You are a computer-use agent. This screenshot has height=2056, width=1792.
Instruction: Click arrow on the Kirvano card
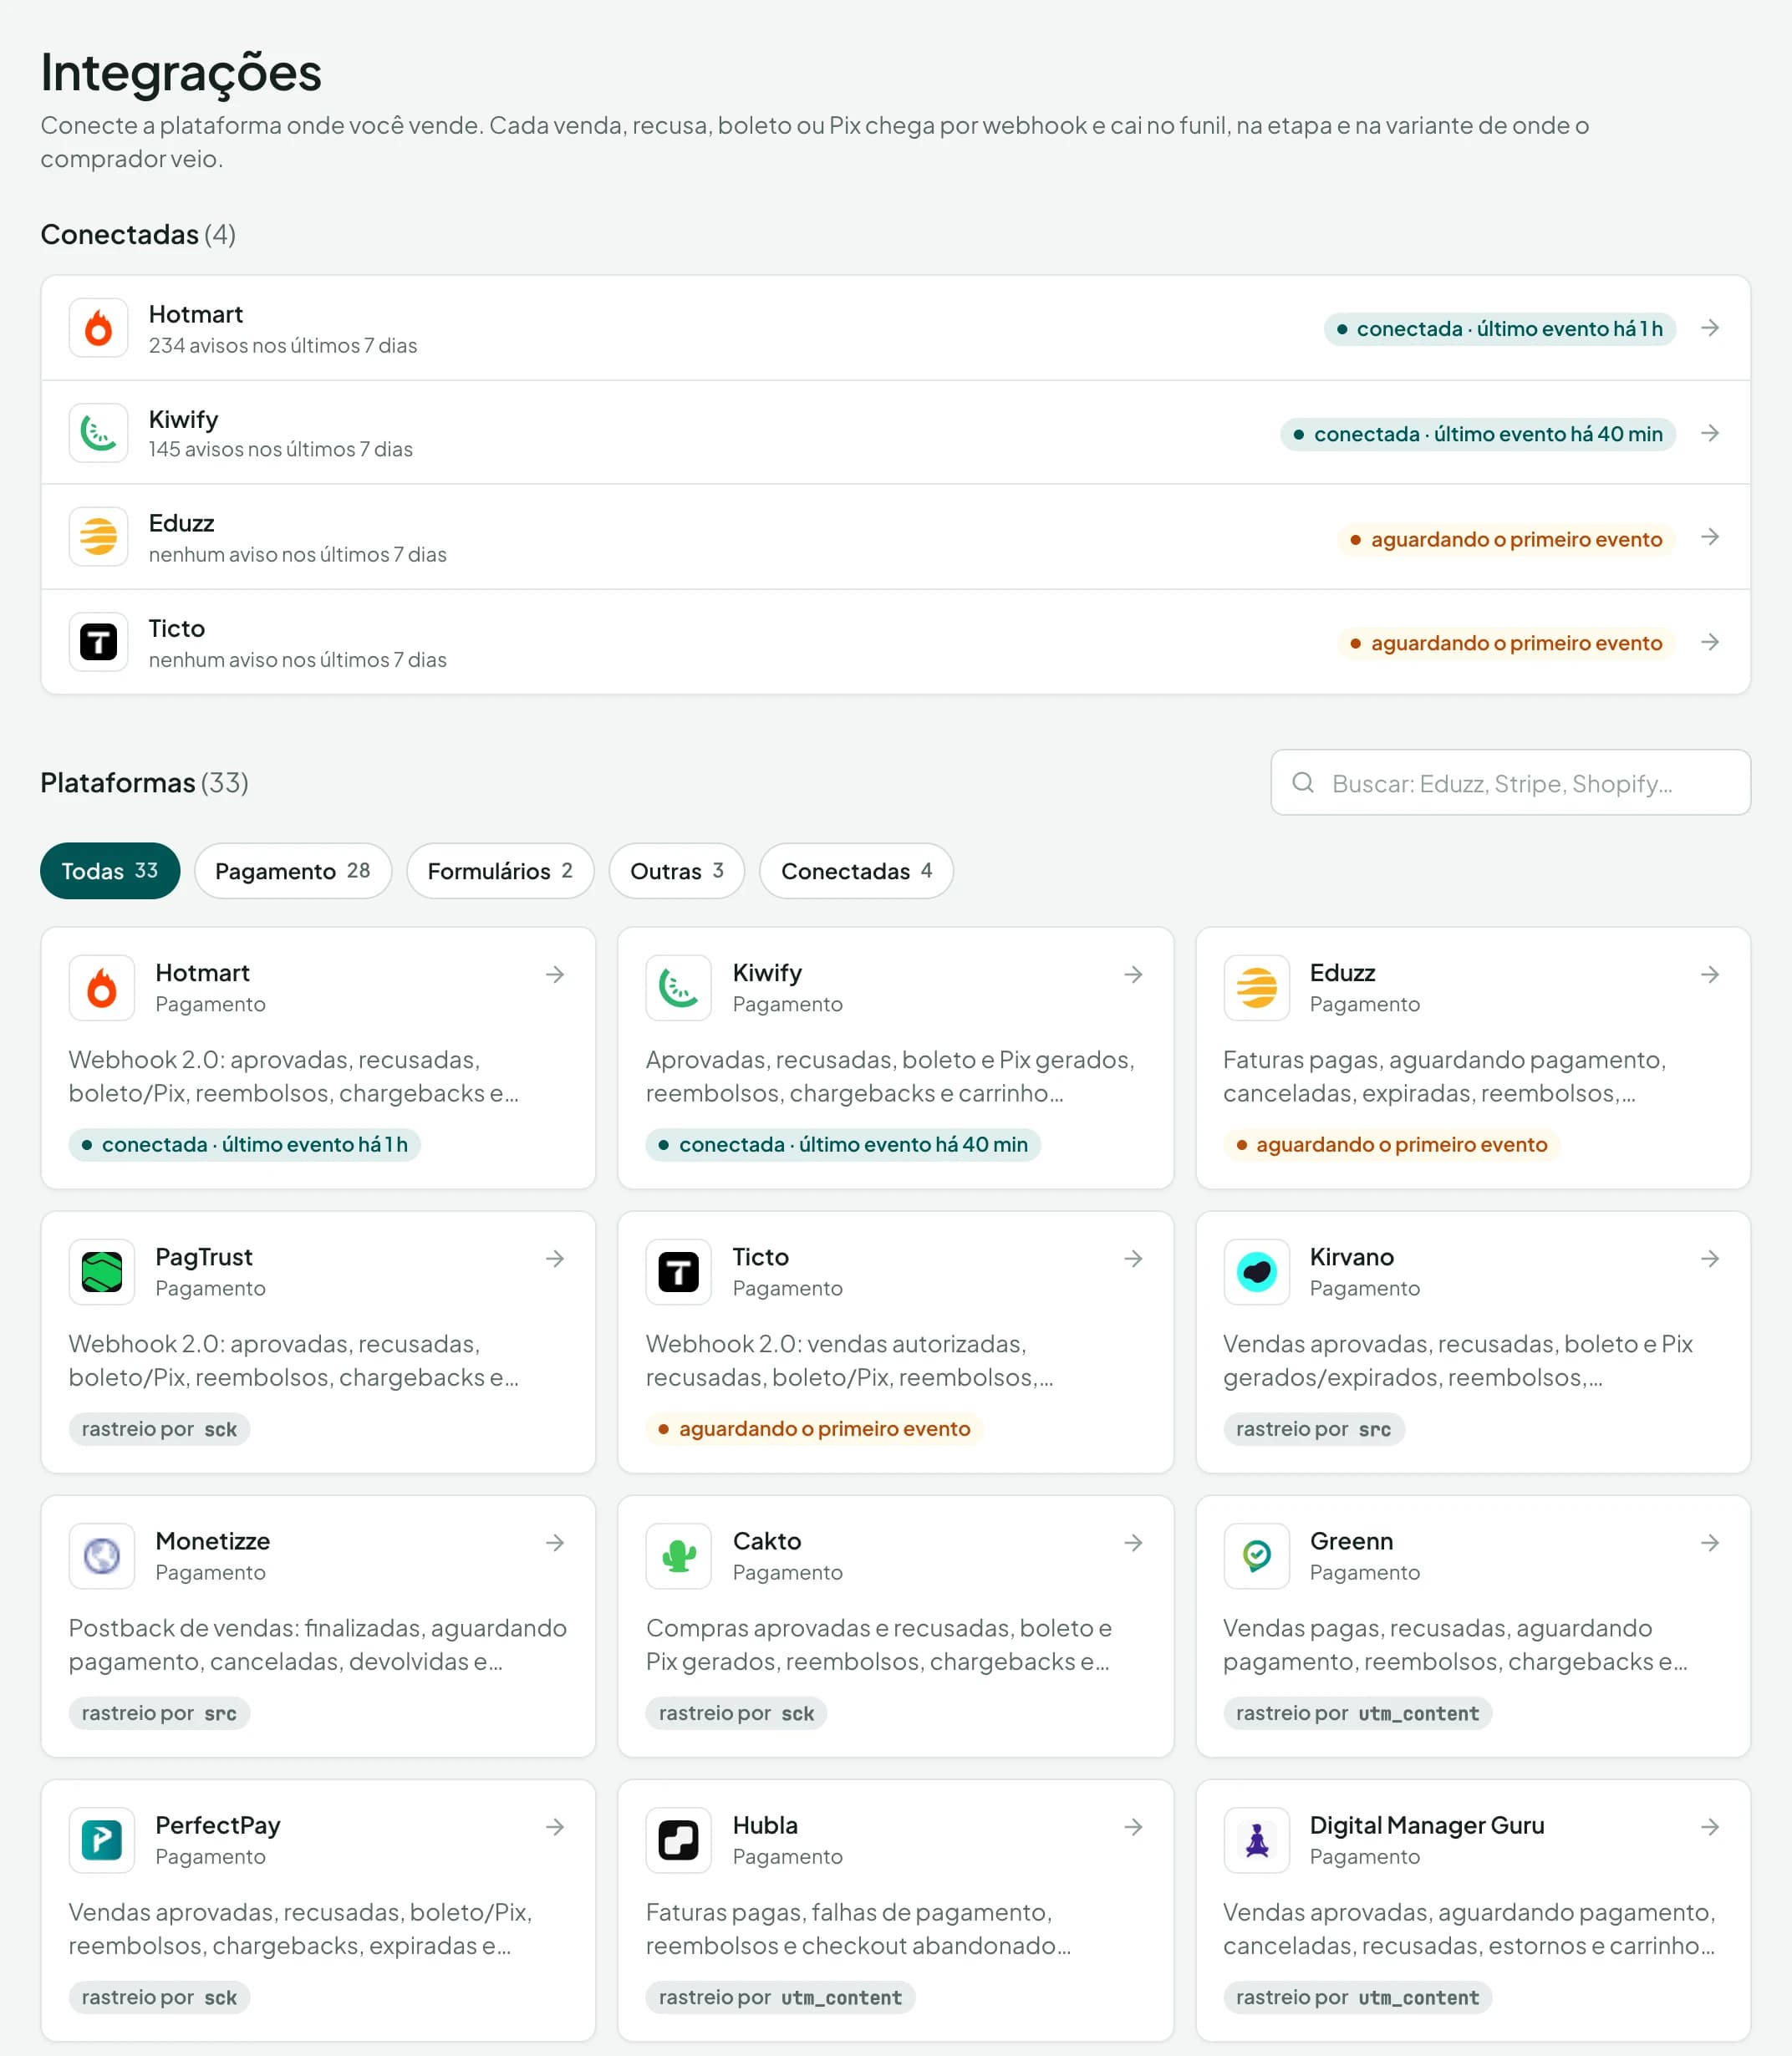[1710, 1258]
